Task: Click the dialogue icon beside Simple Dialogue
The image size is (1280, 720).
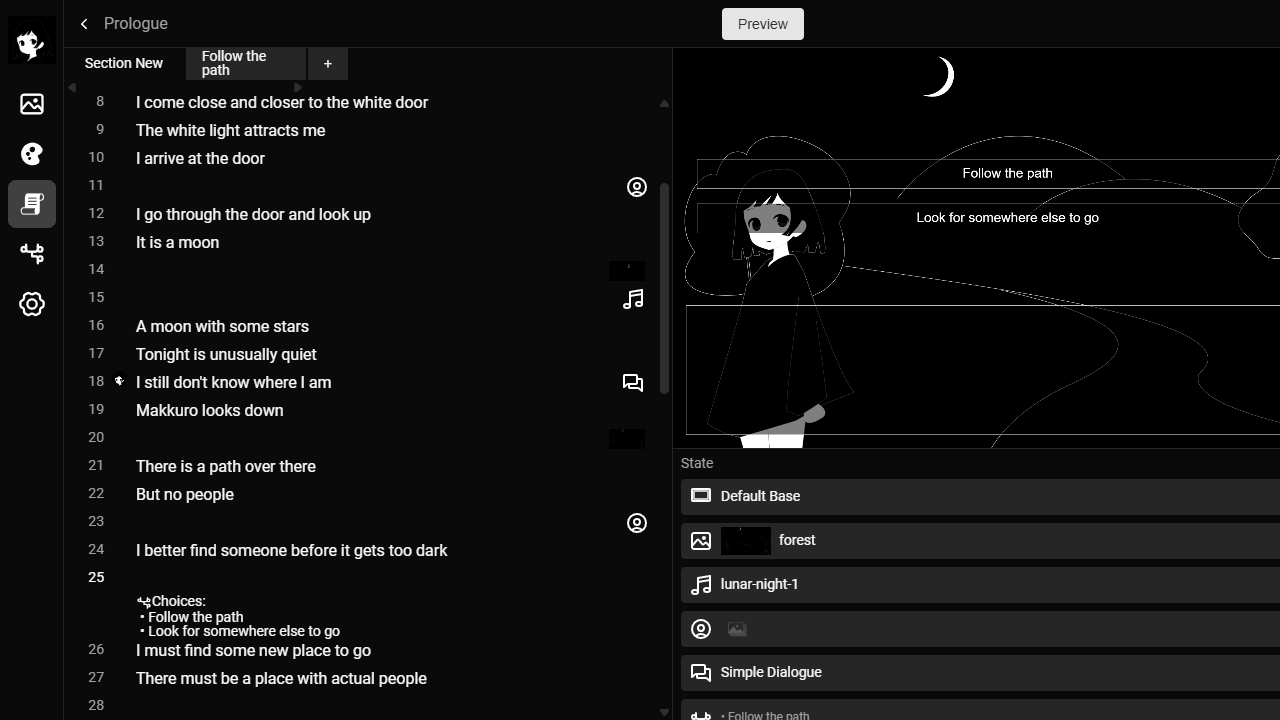Action: click(701, 673)
